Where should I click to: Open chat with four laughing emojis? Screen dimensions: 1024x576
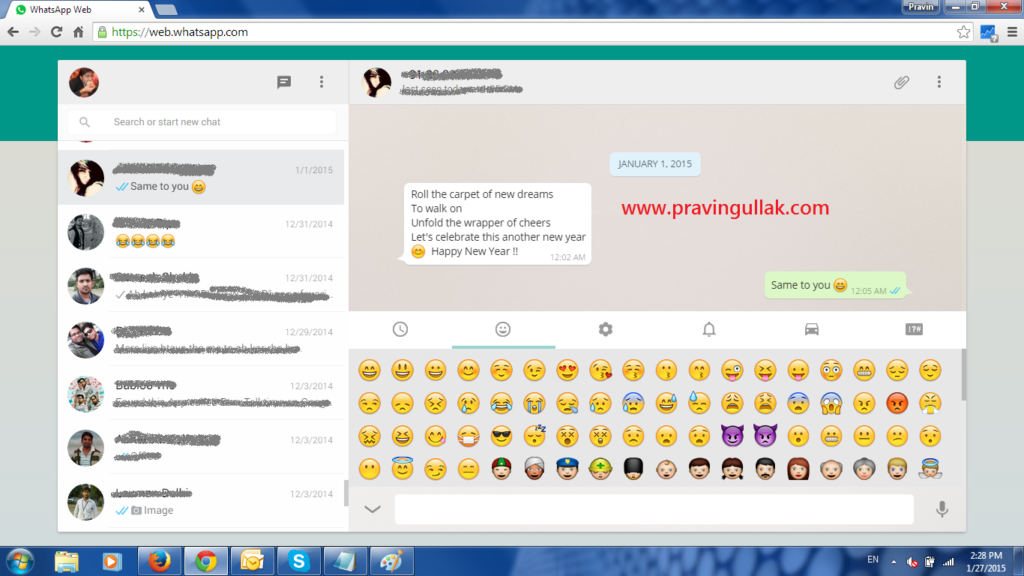[x=201, y=232]
